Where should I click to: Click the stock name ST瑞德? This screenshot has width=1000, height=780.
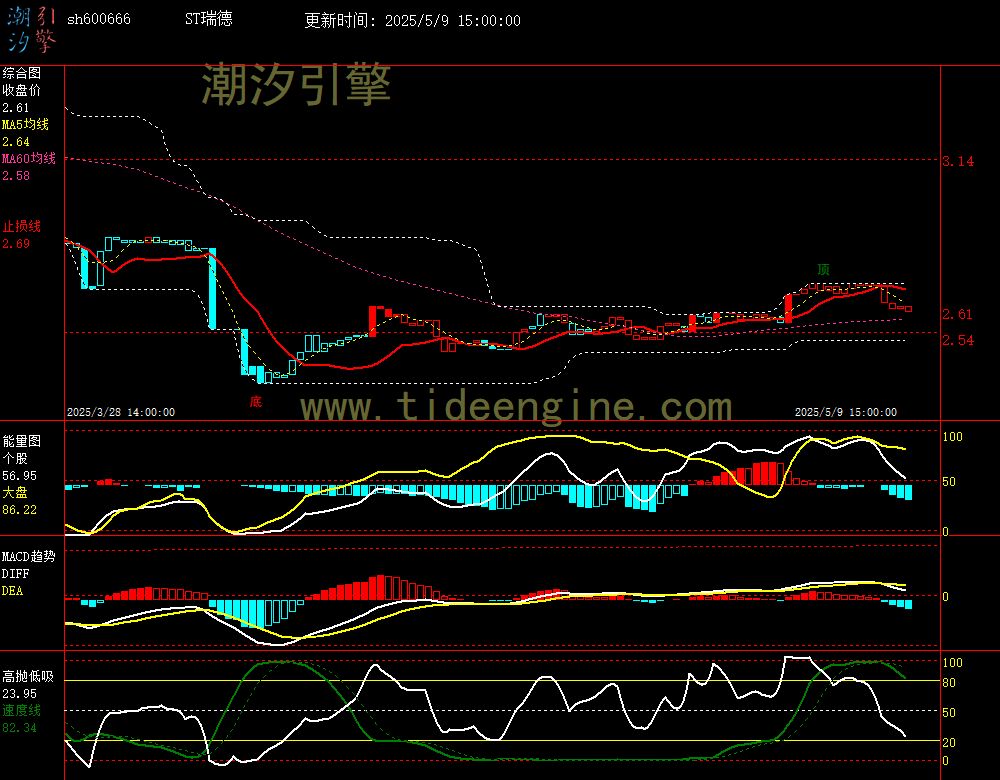pos(209,19)
